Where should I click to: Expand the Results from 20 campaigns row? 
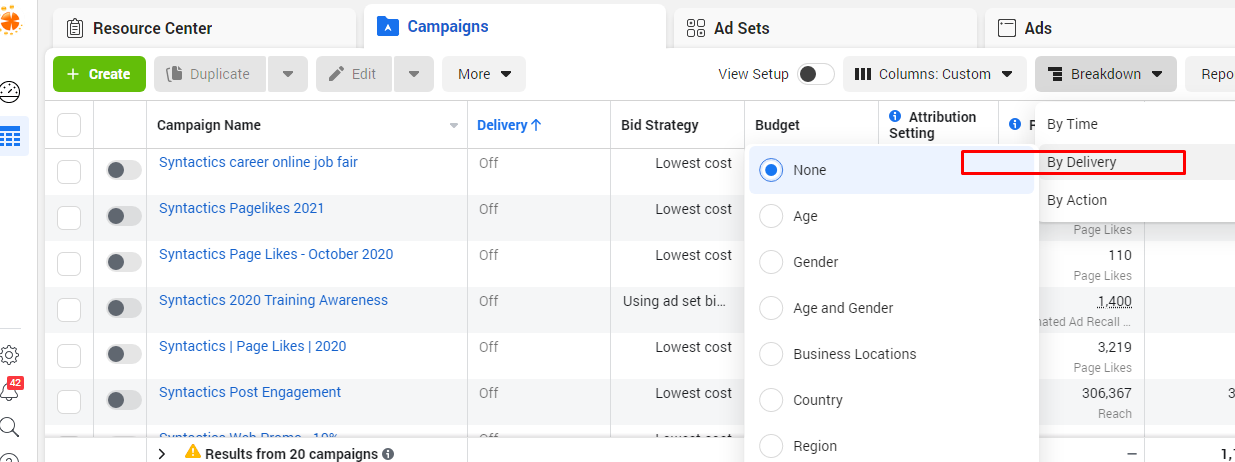coord(162,454)
